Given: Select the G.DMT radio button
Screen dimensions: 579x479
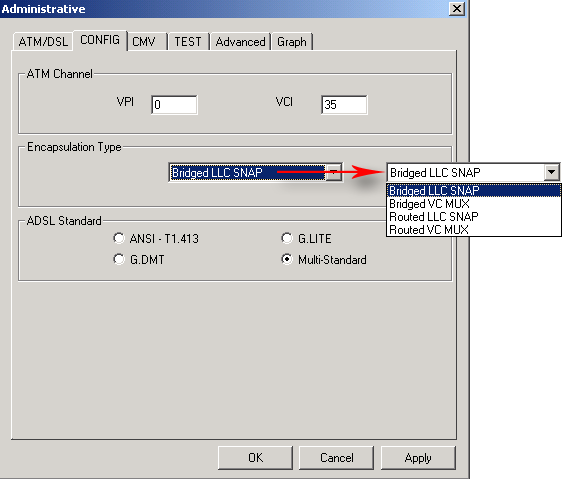Looking at the screenshot, I should (119, 260).
